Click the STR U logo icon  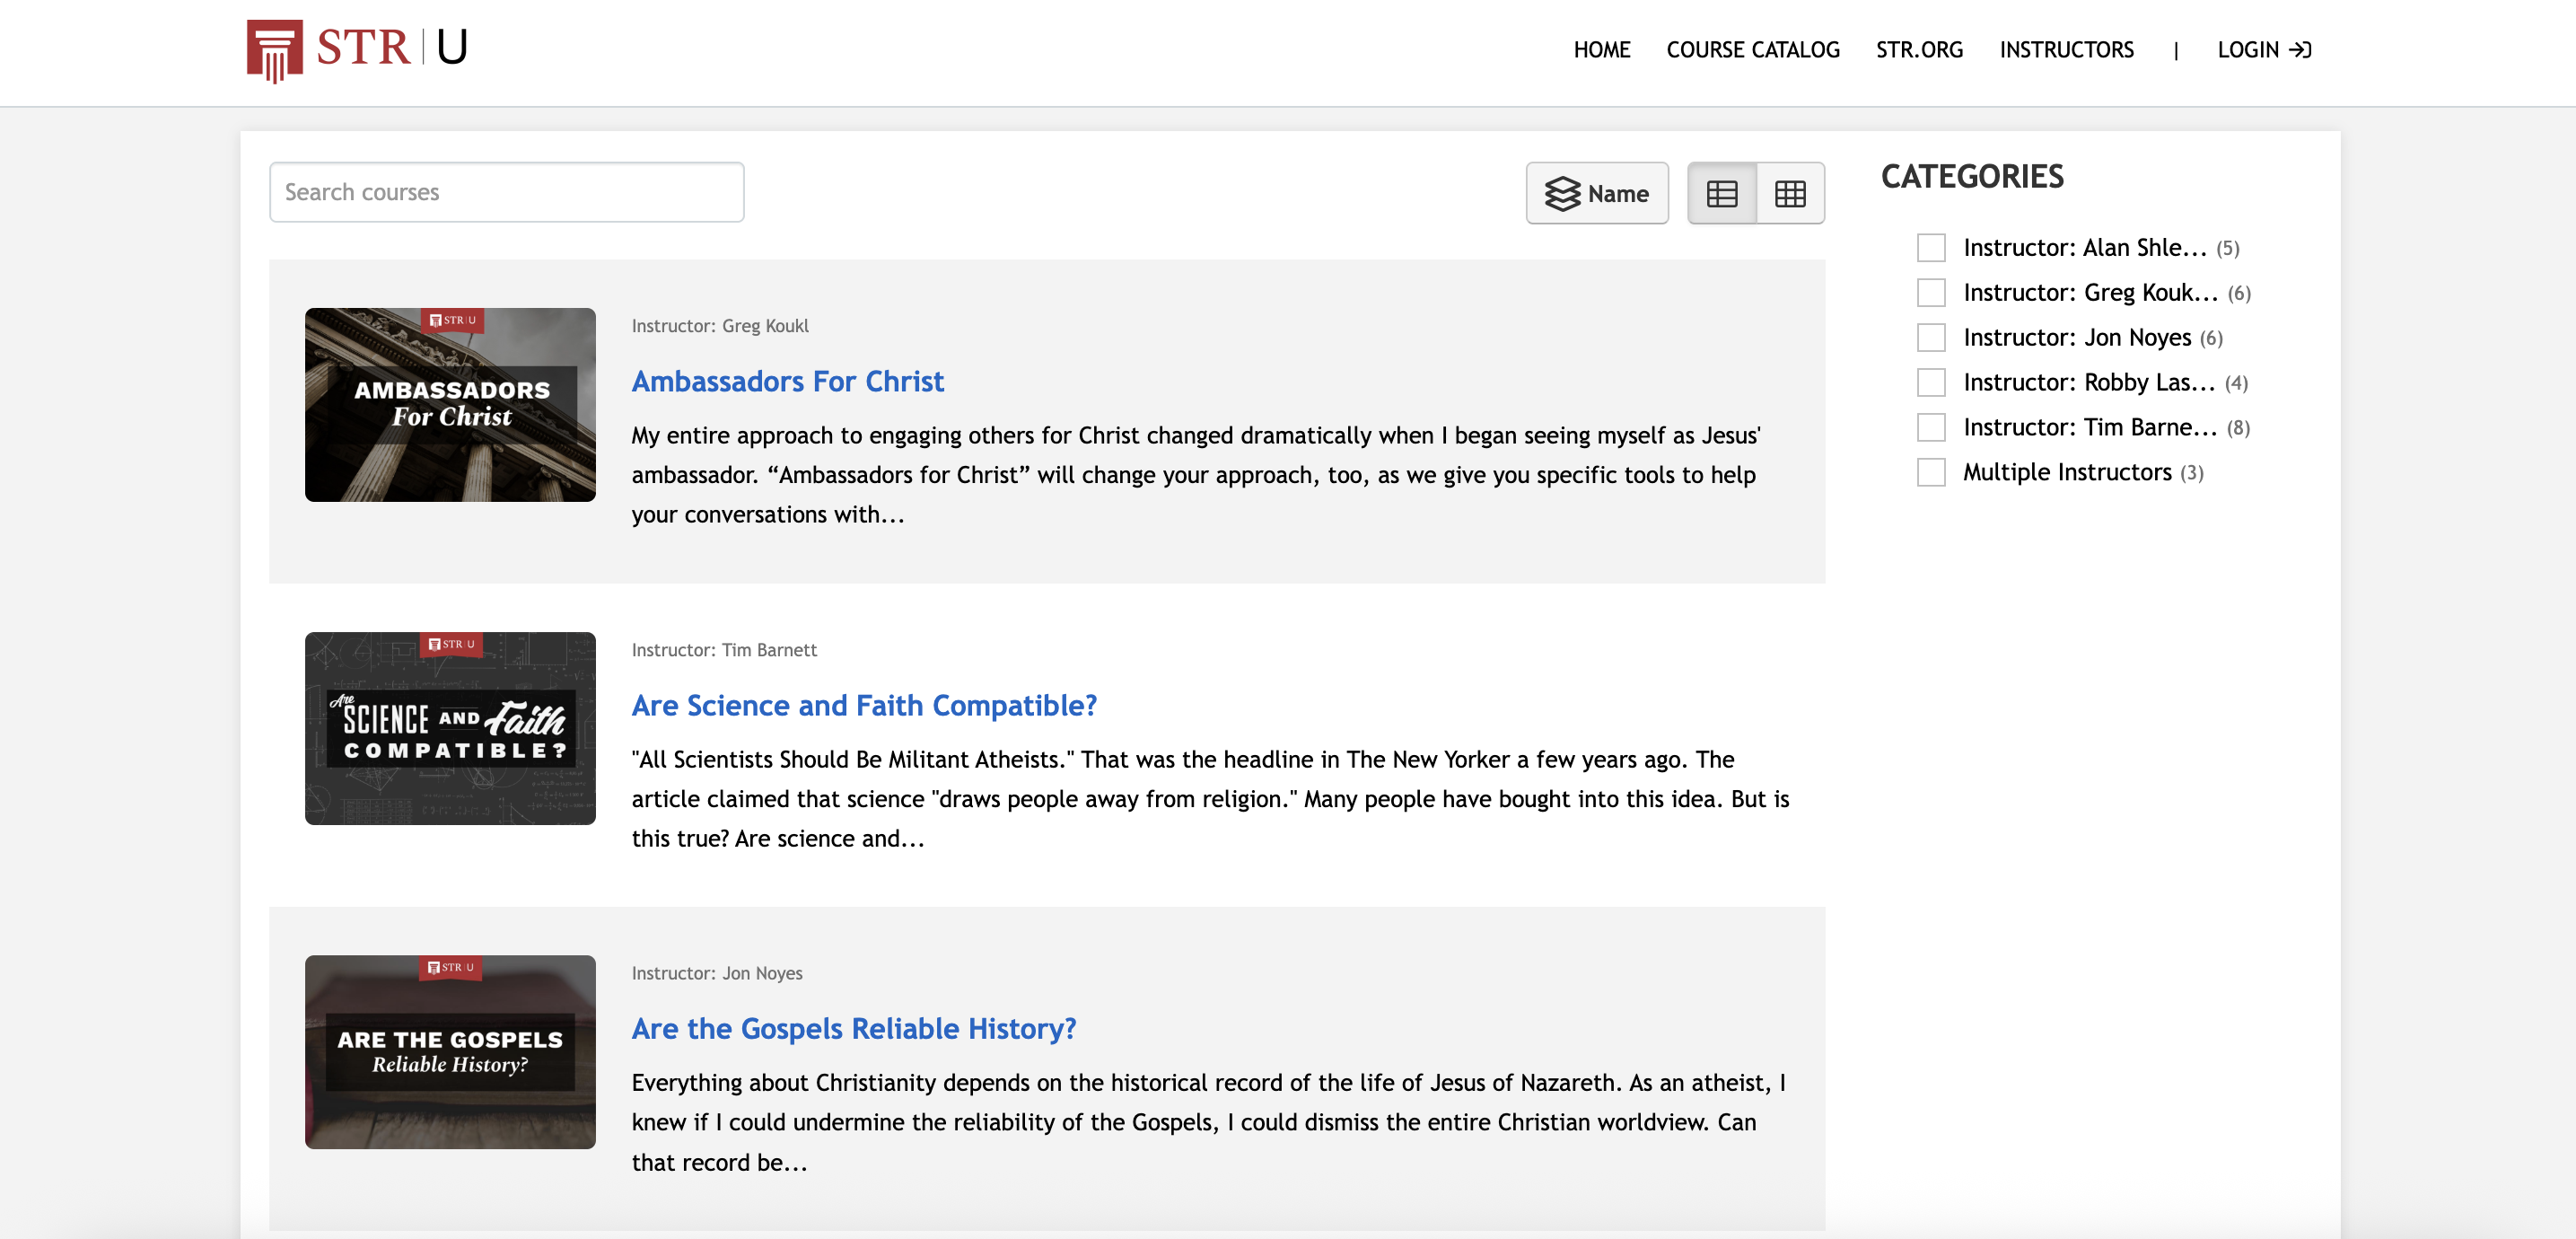(x=274, y=50)
